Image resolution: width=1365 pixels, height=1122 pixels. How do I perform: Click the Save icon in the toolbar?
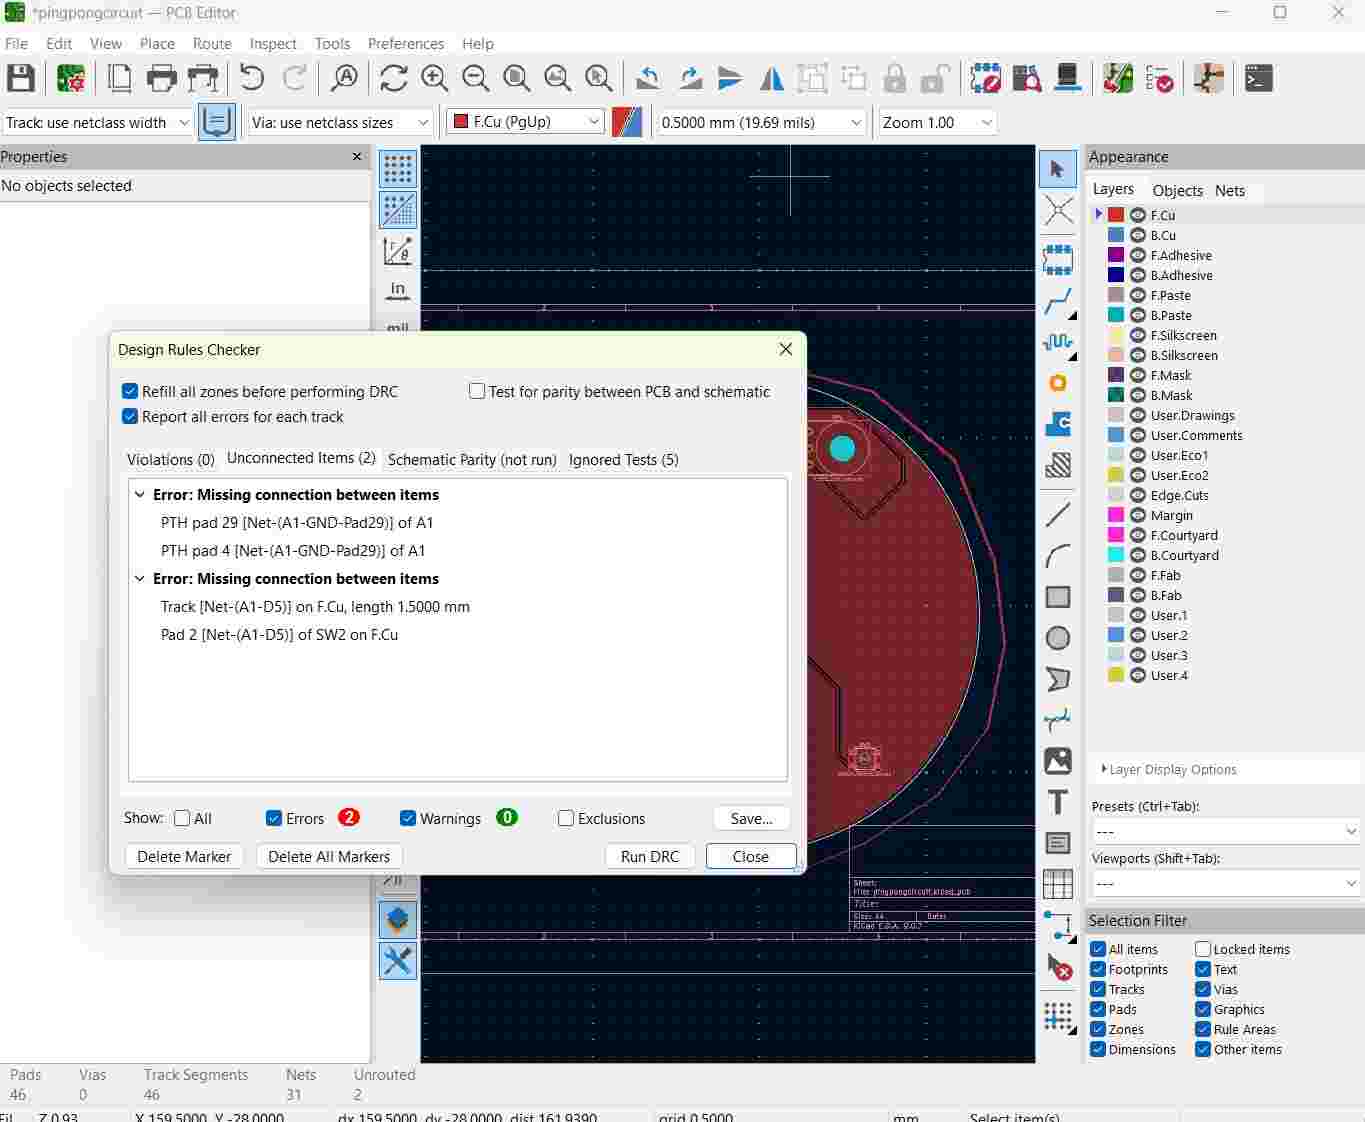coord(21,78)
